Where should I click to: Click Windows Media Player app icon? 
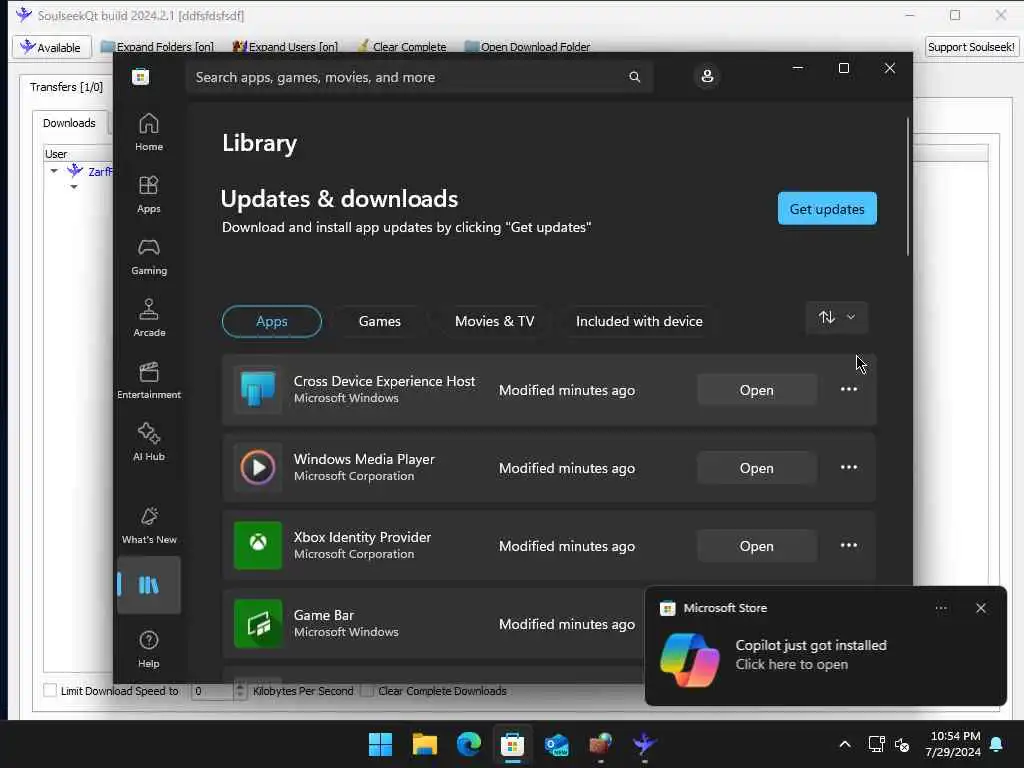(x=258, y=468)
